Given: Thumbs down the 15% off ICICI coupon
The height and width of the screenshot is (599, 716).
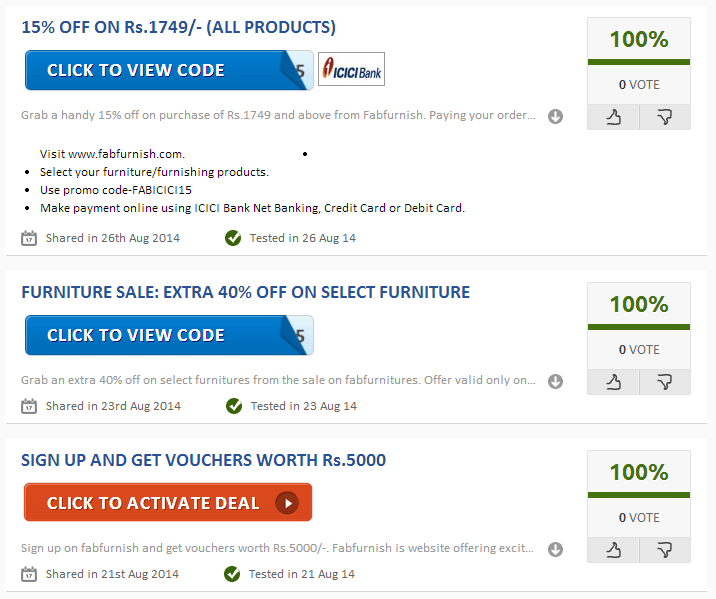Looking at the screenshot, I should (x=664, y=117).
